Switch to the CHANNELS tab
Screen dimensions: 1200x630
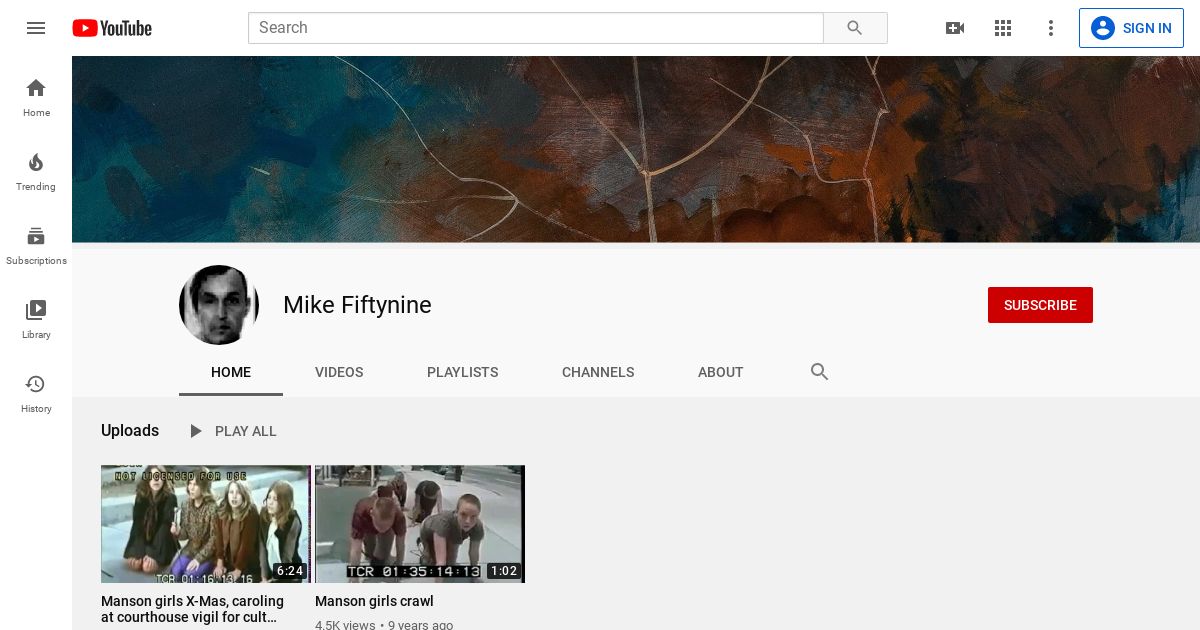click(x=598, y=372)
